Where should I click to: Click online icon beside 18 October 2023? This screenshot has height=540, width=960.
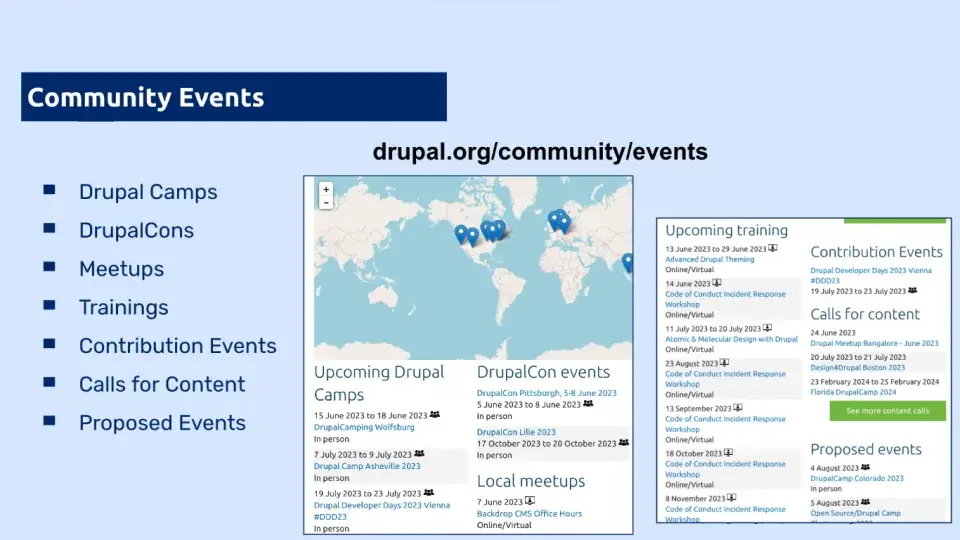728,453
